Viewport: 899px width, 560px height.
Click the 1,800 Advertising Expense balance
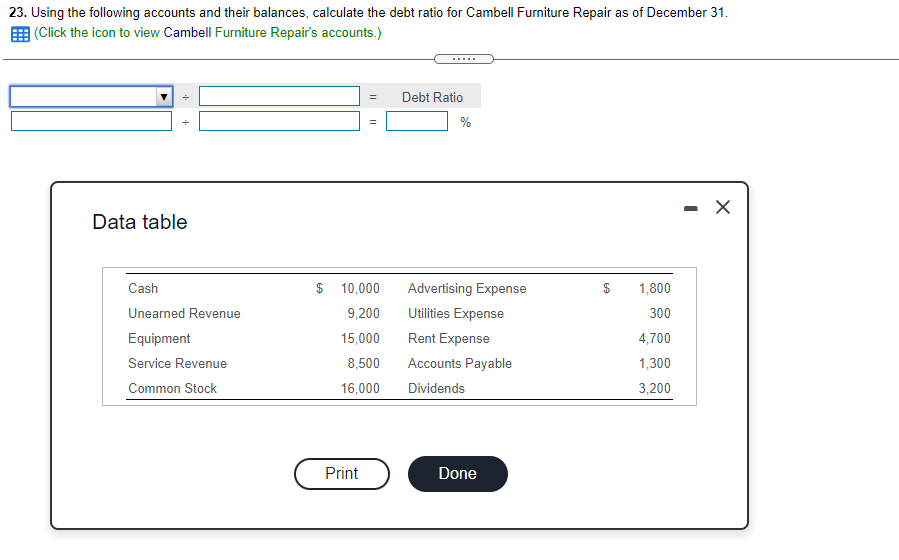655,288
